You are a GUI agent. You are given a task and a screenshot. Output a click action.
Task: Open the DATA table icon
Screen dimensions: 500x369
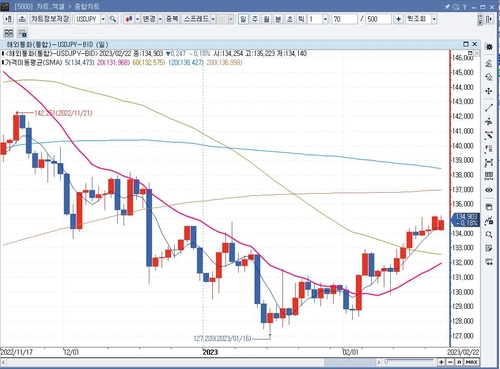coord(489,176)
